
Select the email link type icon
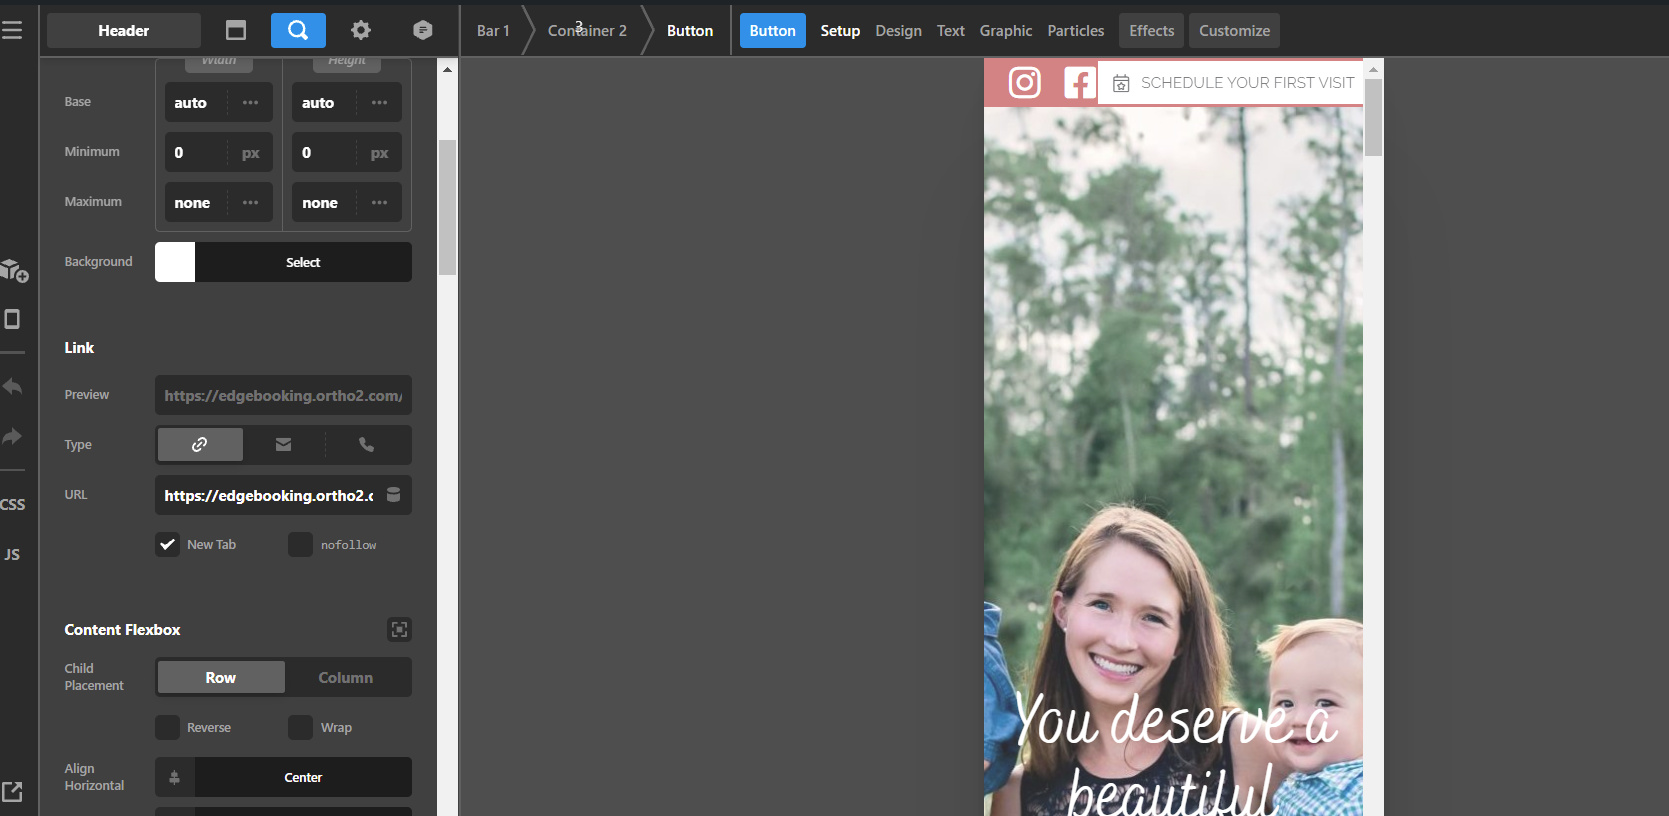tap(284, 445)
